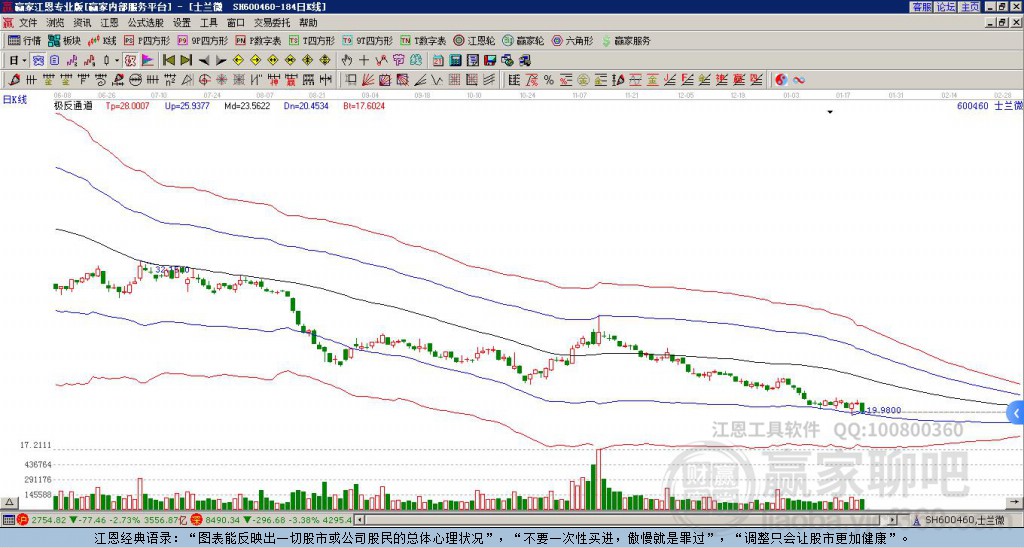Move chart left with black left arrow
The image size is (1024, 548).
pos(204,61)
